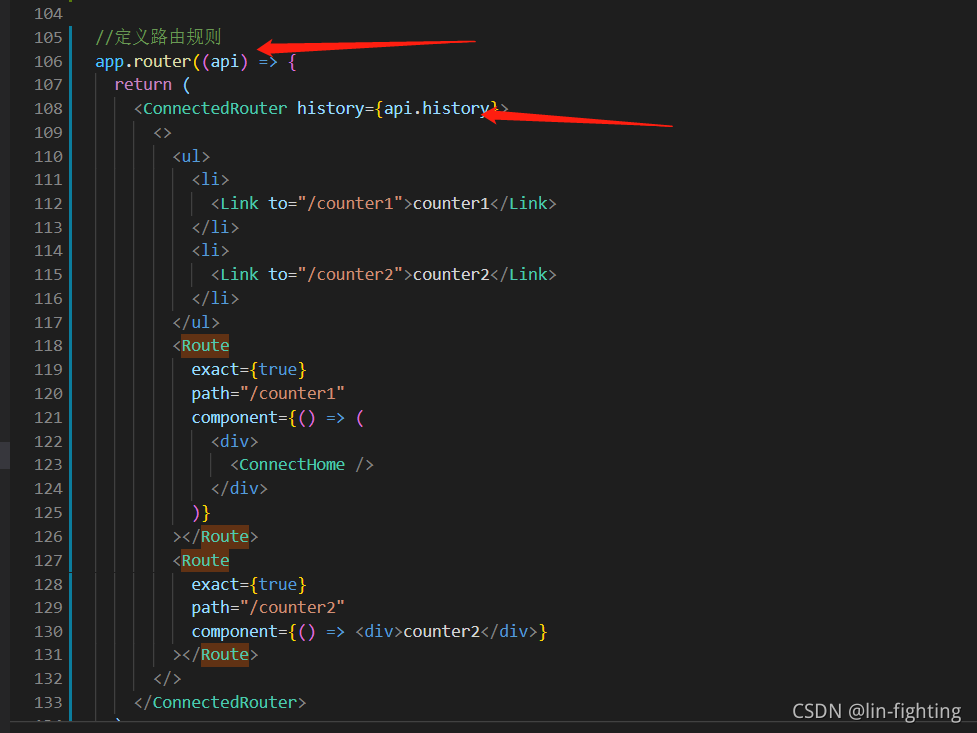Click the 'counter2' link text on line 115
Viewport: 977px width, 733px height.
click(451, 274)
